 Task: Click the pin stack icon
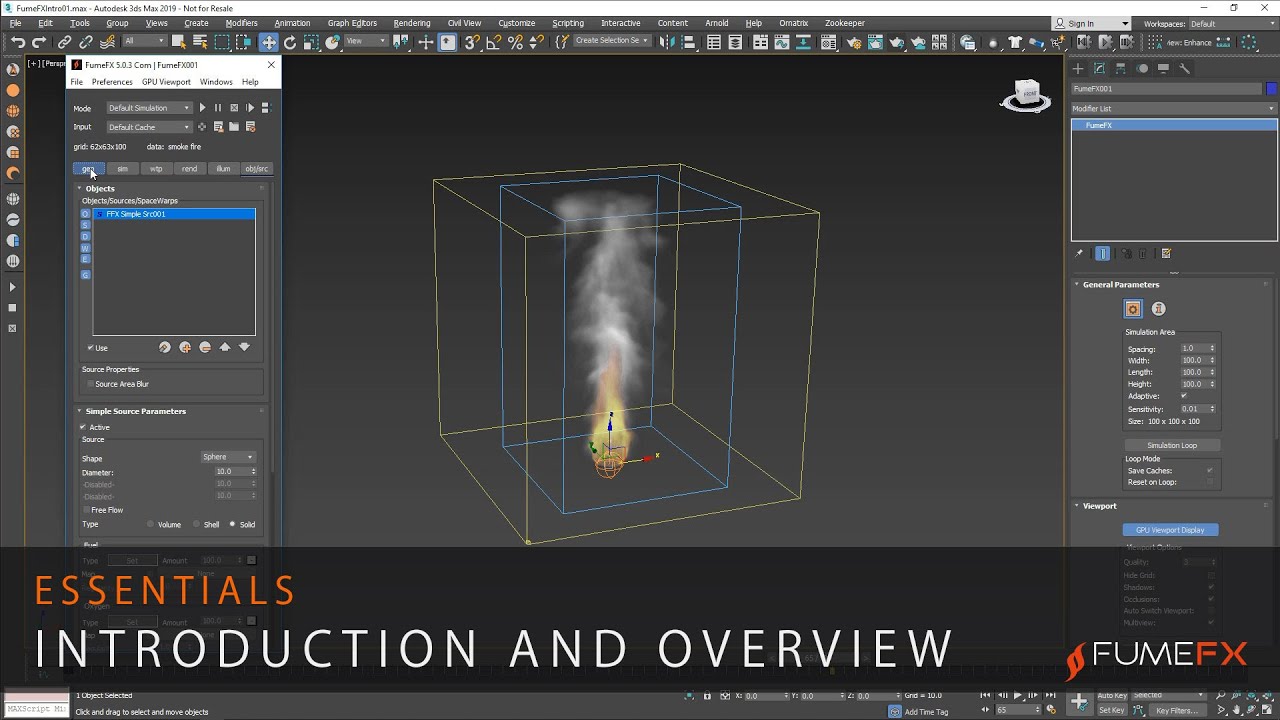[x=1080, y=254]
